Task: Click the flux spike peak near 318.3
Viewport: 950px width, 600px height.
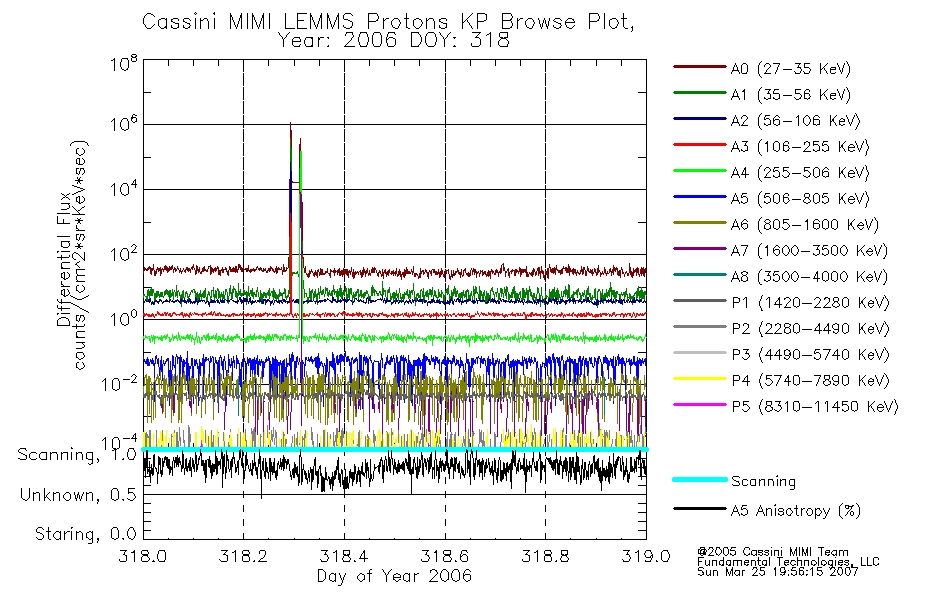Action: (x=291, y=124)
